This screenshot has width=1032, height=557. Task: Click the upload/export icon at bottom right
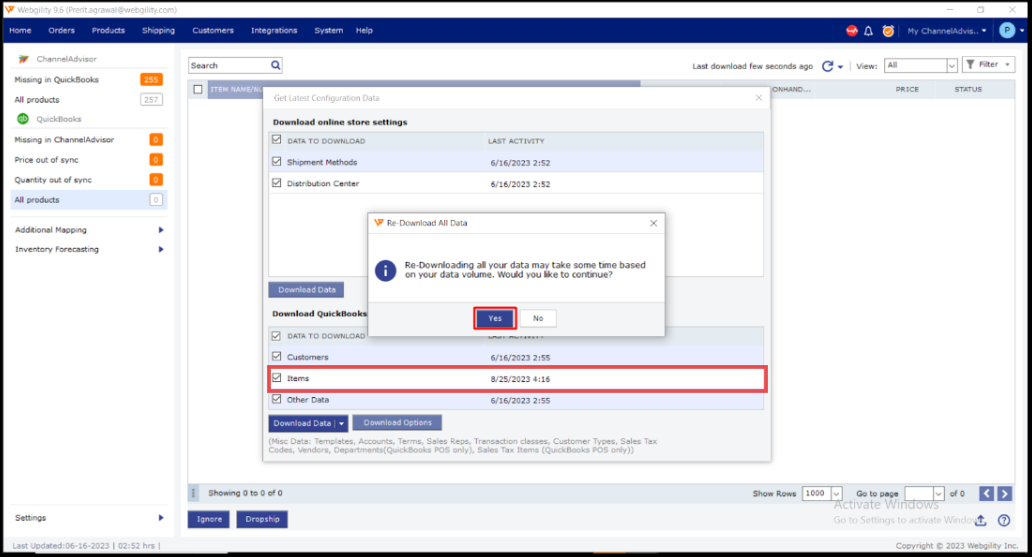(981, 520)
